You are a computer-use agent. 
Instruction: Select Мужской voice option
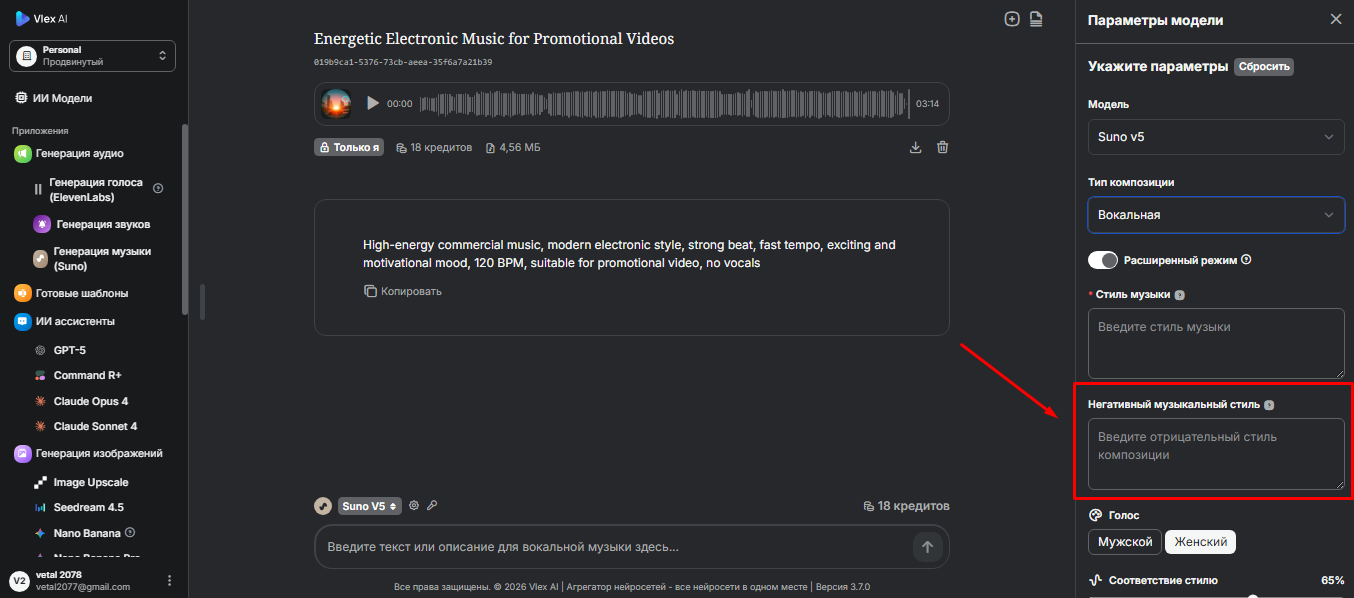point(1125,542)
